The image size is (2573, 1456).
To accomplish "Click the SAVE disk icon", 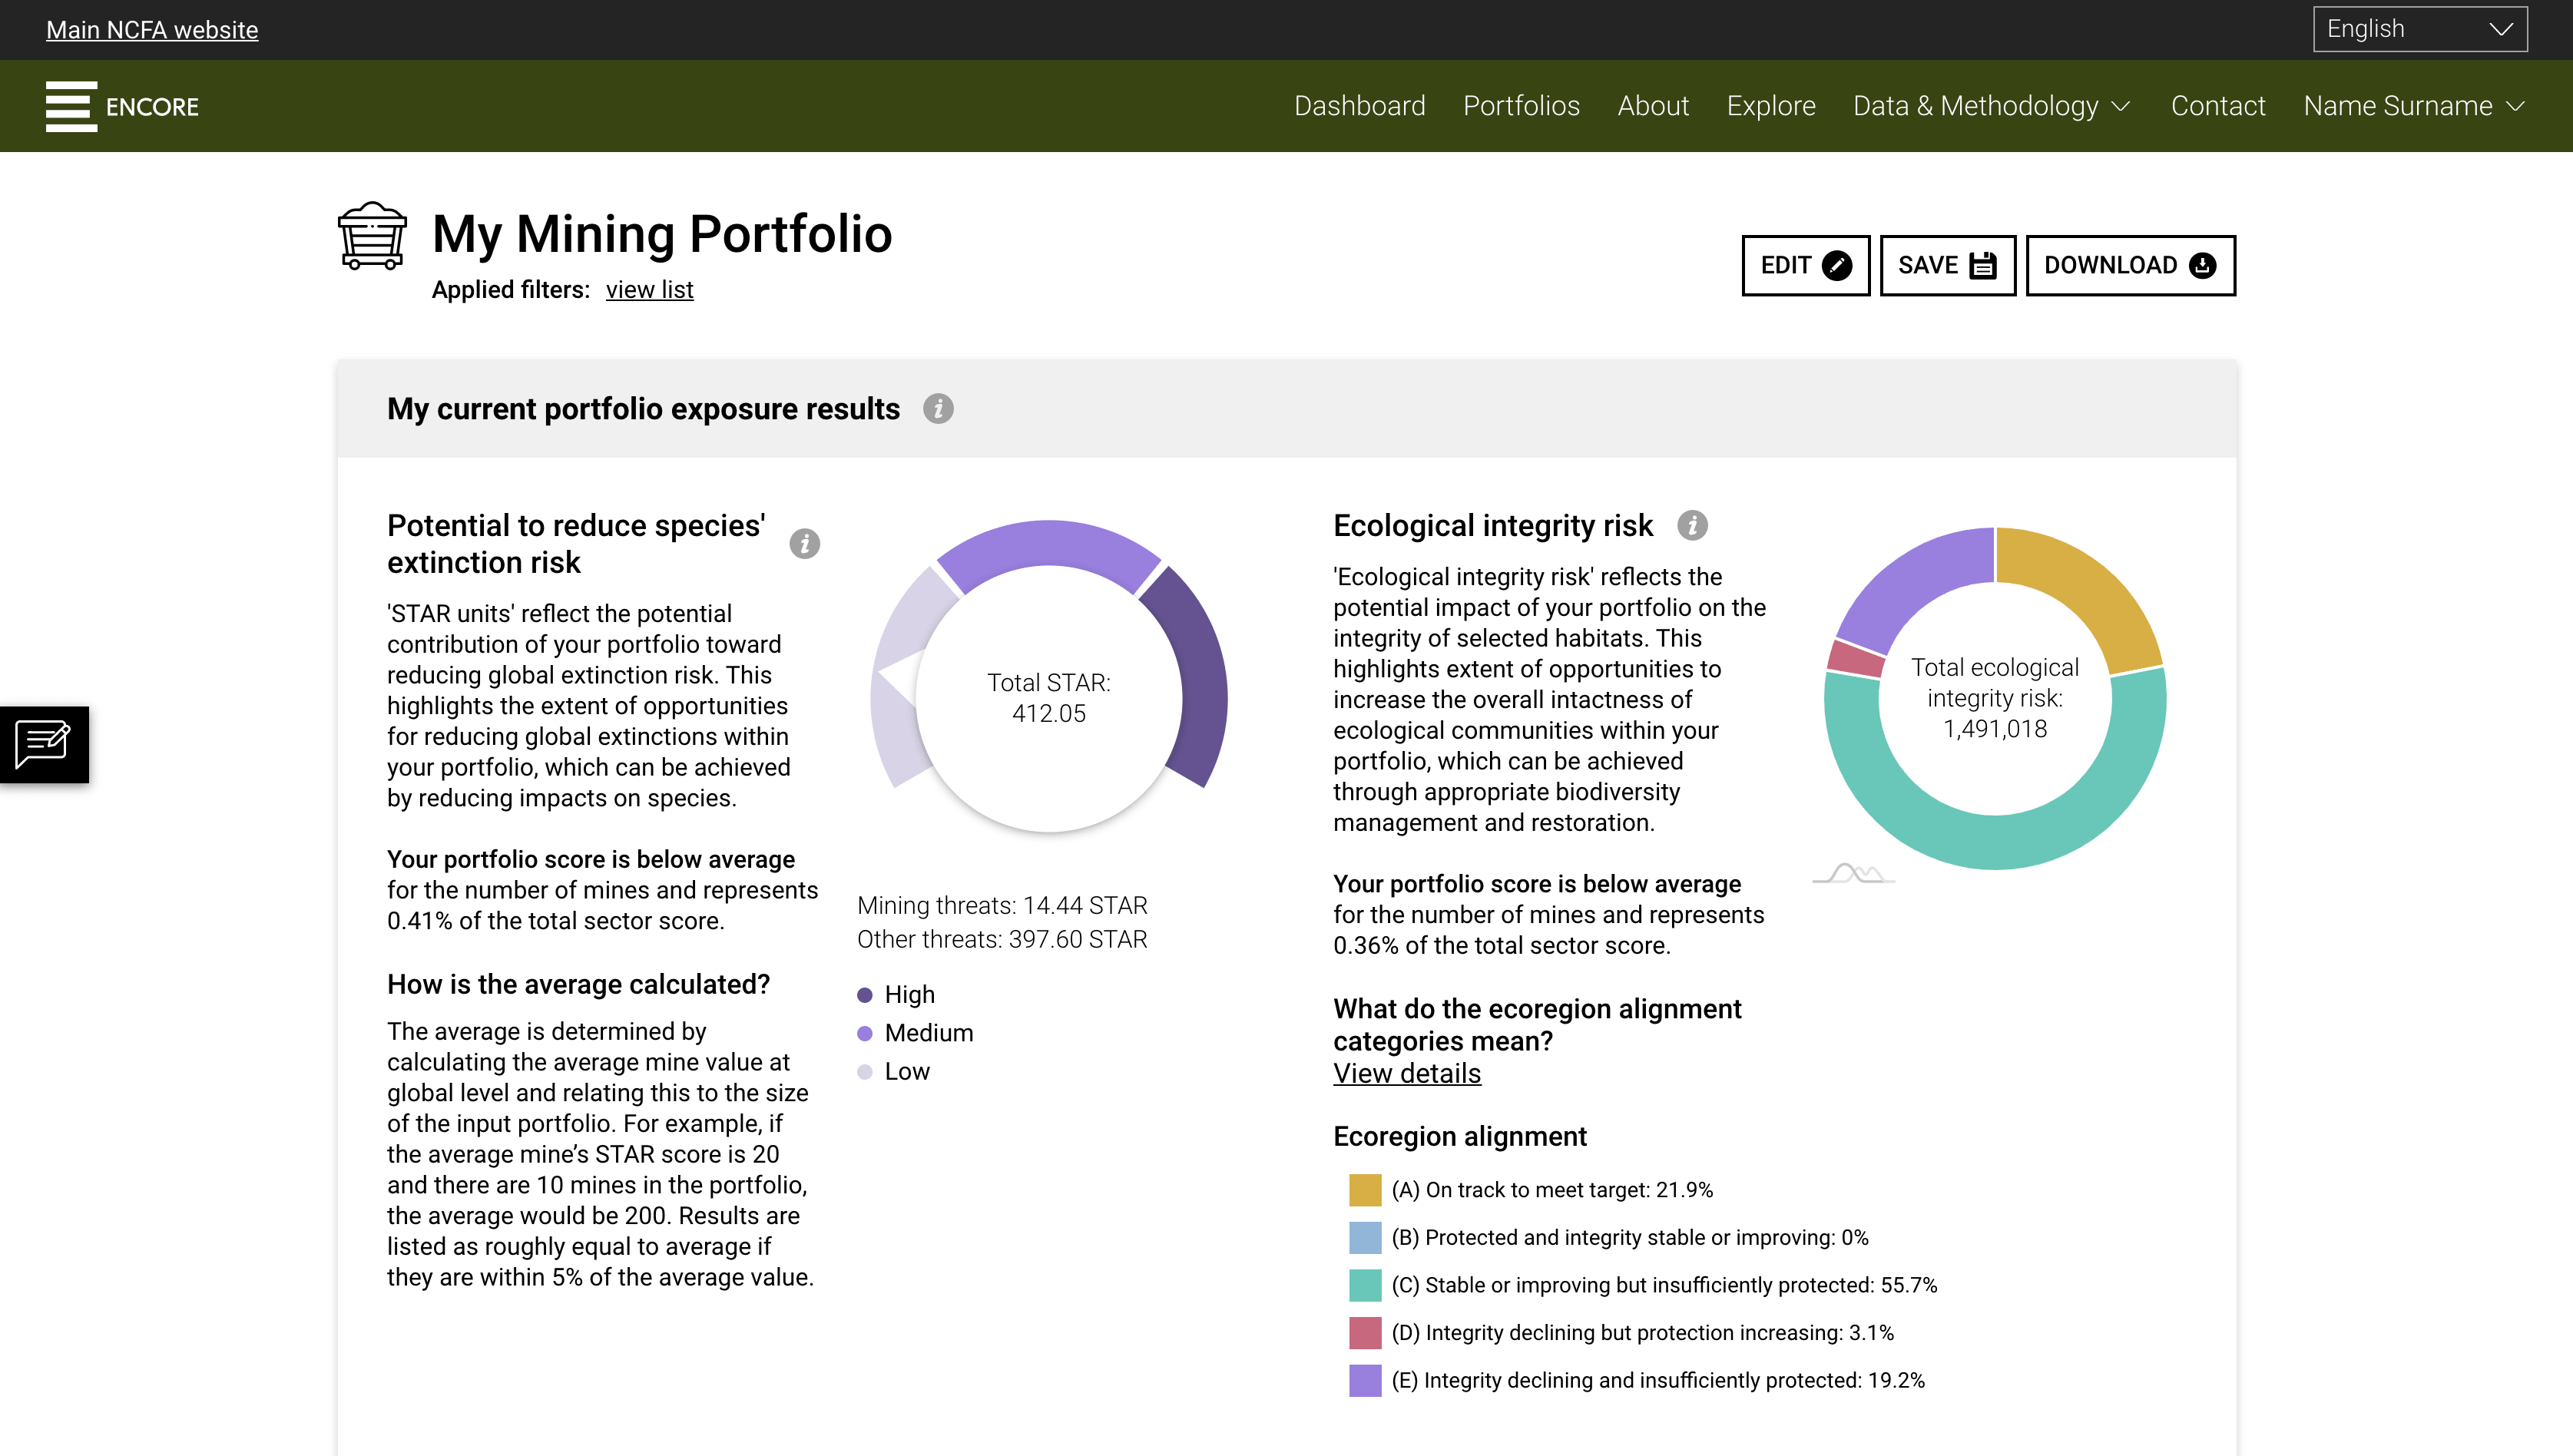I will point(1983,265).
